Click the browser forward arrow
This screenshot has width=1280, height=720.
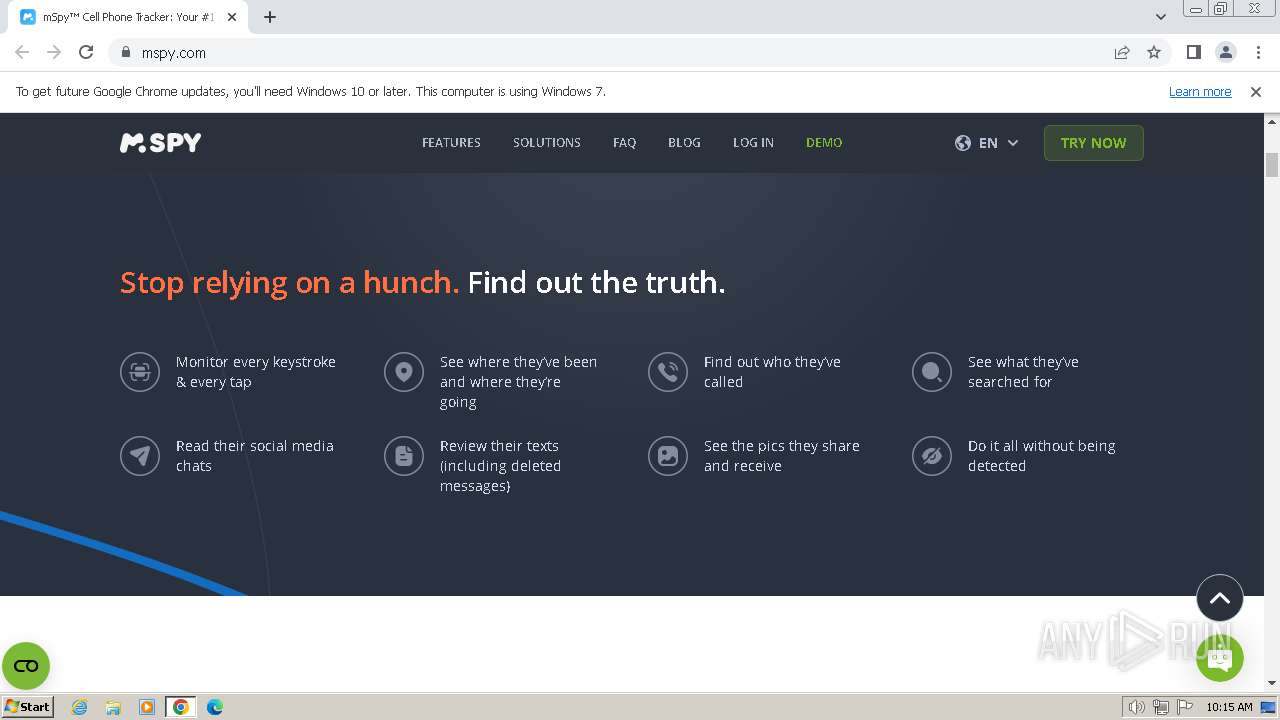click(x=54, y=52)
